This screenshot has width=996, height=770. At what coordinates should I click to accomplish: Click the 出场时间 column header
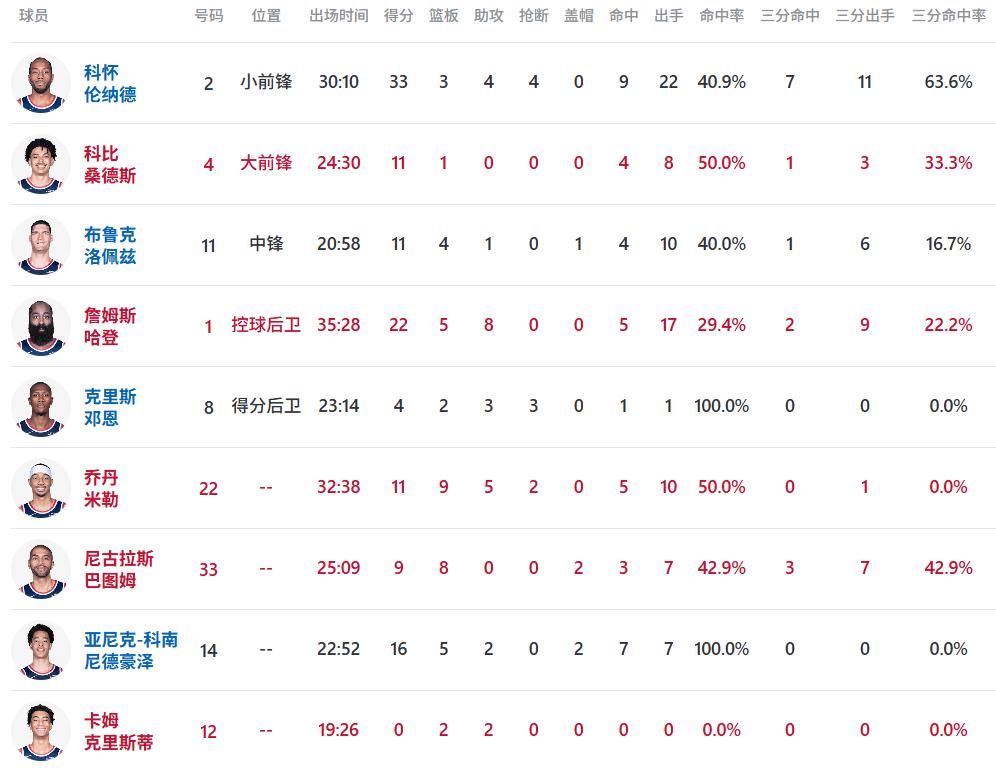pos(339,16)
